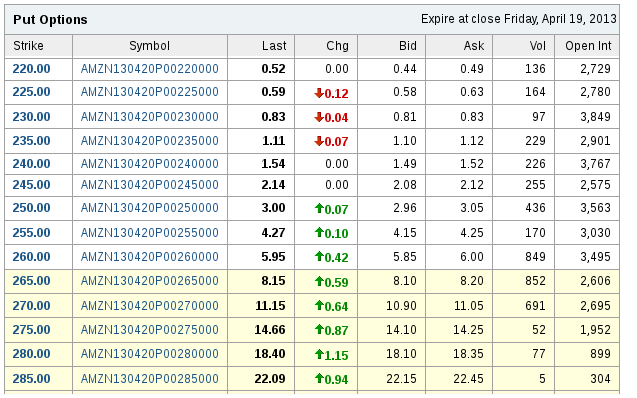Open the 230.00 strike price link

coord(31,117)
